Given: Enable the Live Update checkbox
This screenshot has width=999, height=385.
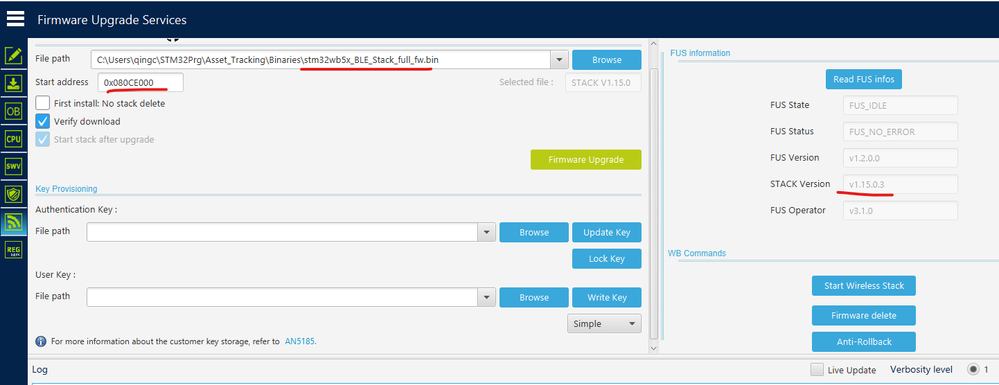Looking at the screenshot, I should pyautogui.click(x=816, y=370).
